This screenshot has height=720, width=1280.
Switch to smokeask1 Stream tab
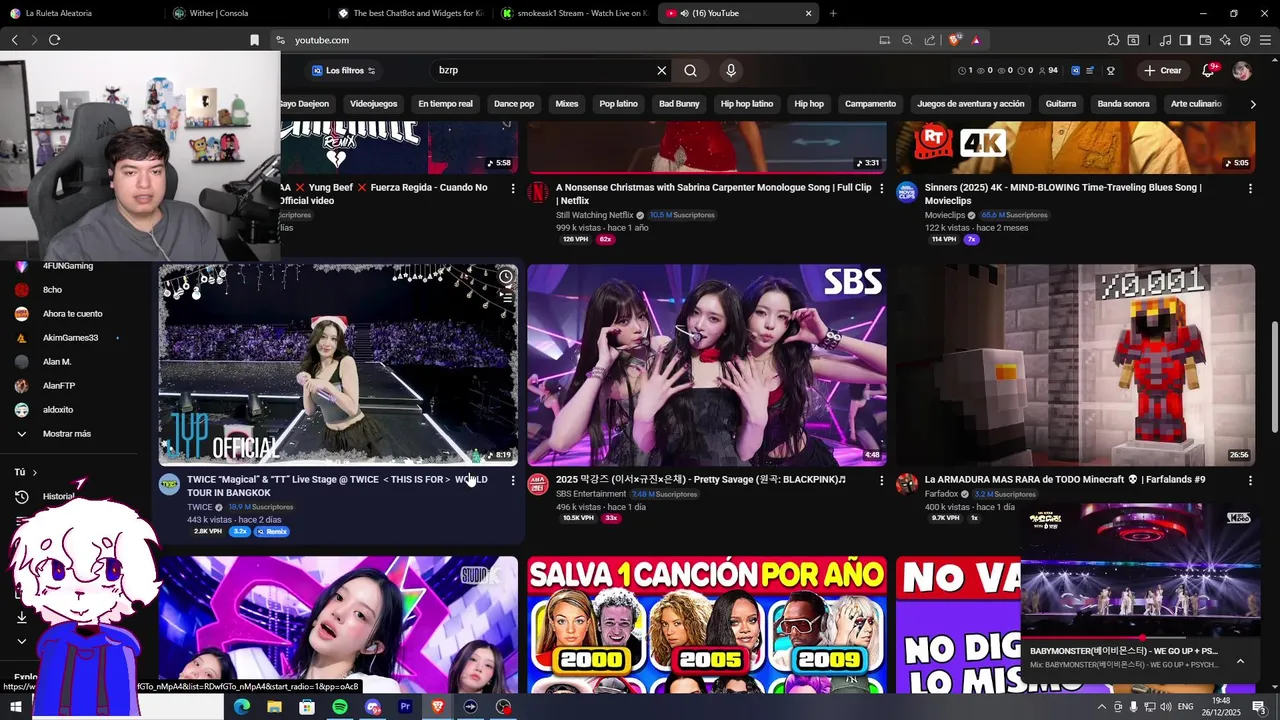coord(575,13)
